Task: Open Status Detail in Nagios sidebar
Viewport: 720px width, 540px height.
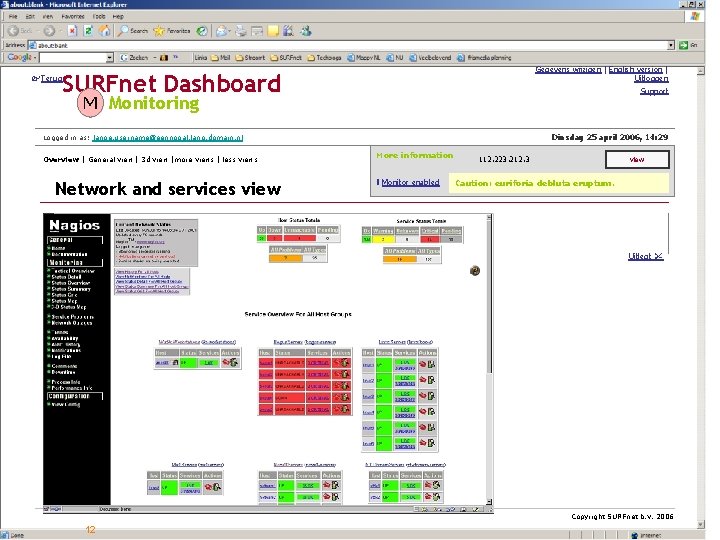Action: click(66, 277)
